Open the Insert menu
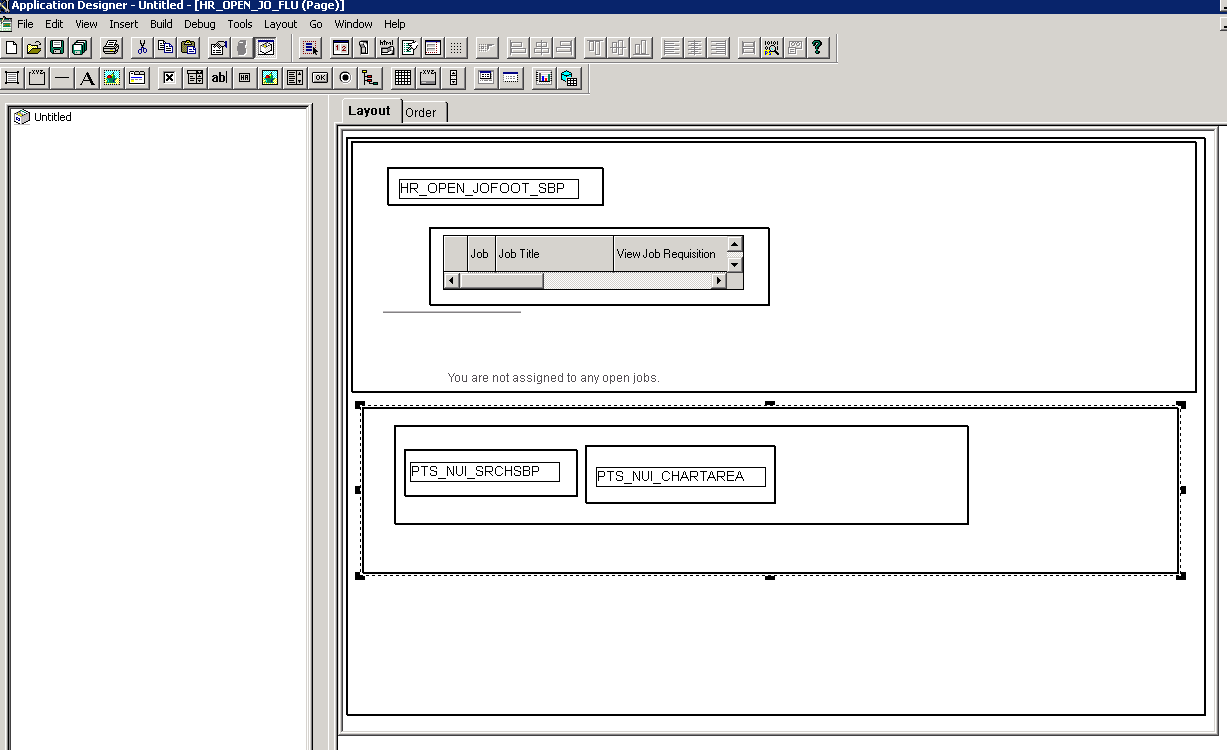The image size is (1227, 750). [123, 24]
